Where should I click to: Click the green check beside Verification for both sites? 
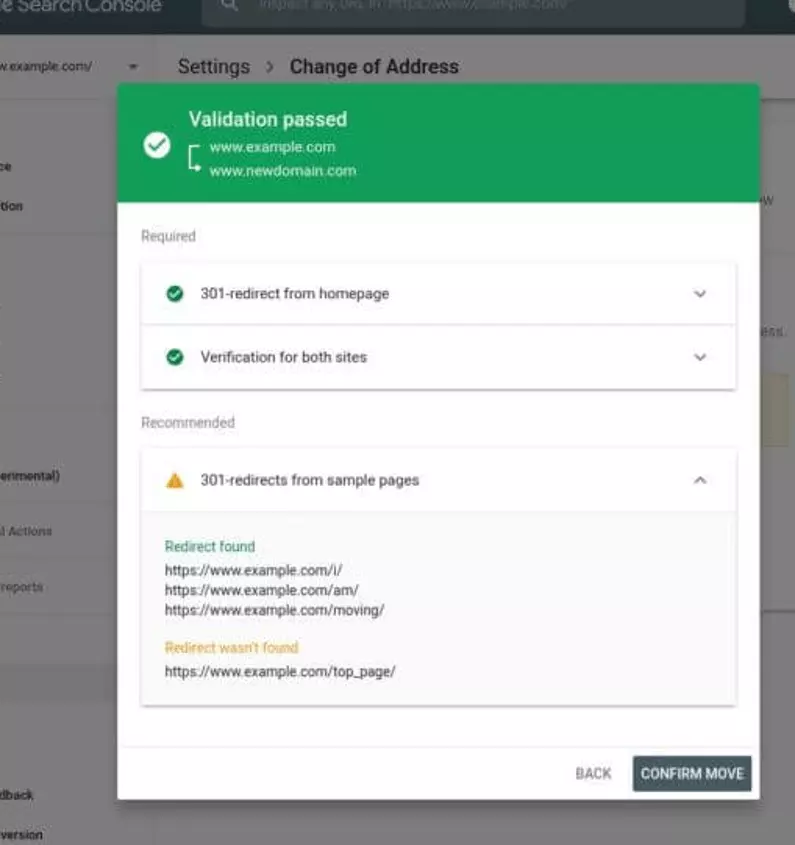point(175,357)
